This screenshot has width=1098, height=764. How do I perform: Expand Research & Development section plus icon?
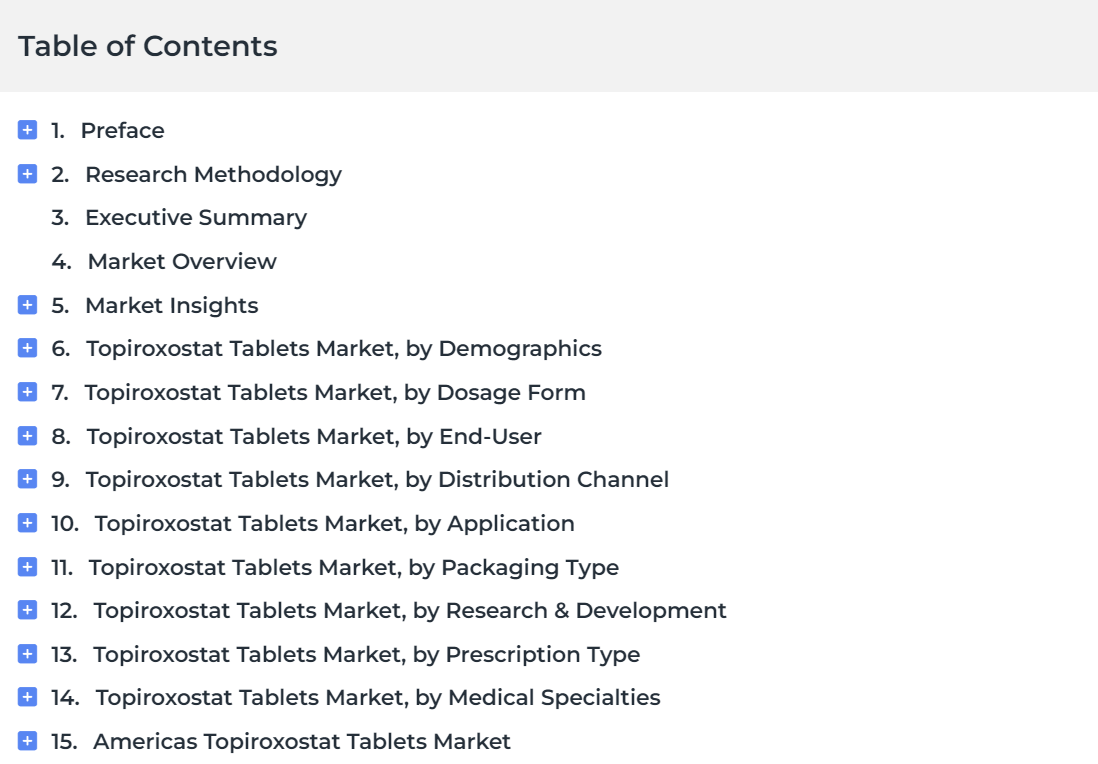[x=27, y=610]
